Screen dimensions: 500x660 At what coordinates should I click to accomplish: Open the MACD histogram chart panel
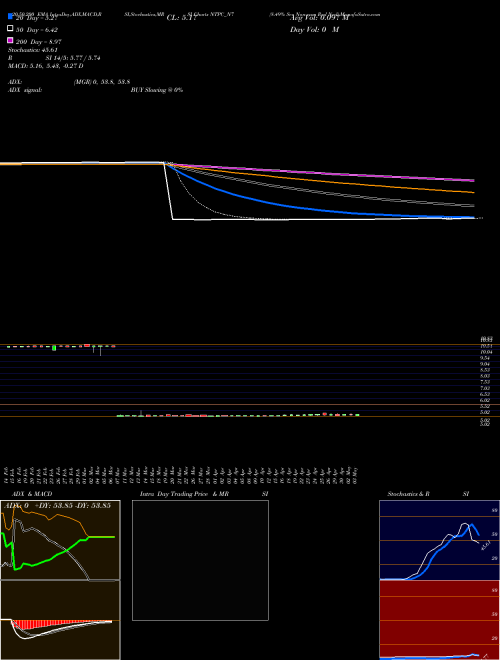coord(60,620)
